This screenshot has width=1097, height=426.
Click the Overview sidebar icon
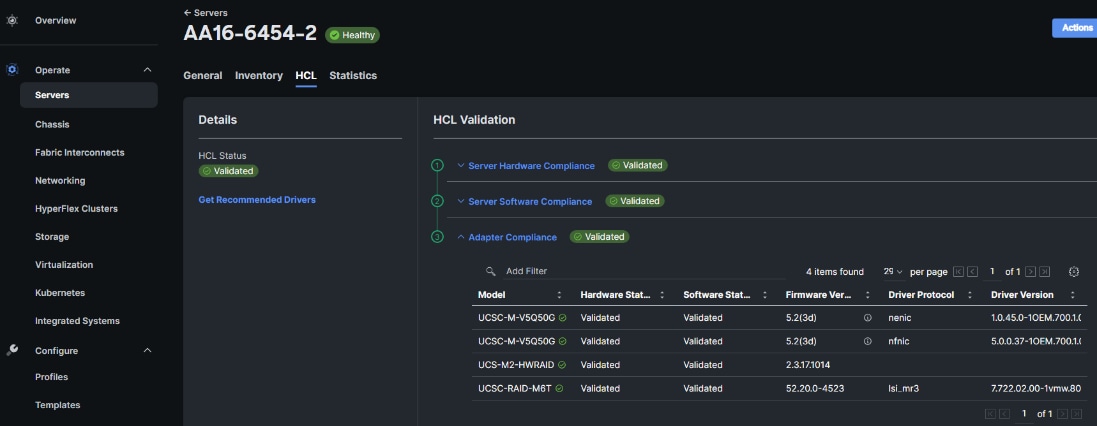click(x=12, y=20)
